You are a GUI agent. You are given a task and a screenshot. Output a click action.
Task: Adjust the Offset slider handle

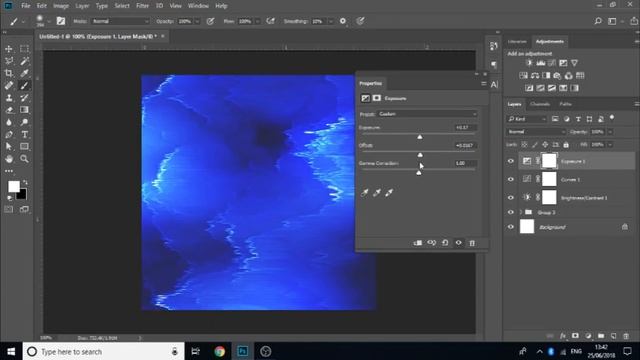420,155
